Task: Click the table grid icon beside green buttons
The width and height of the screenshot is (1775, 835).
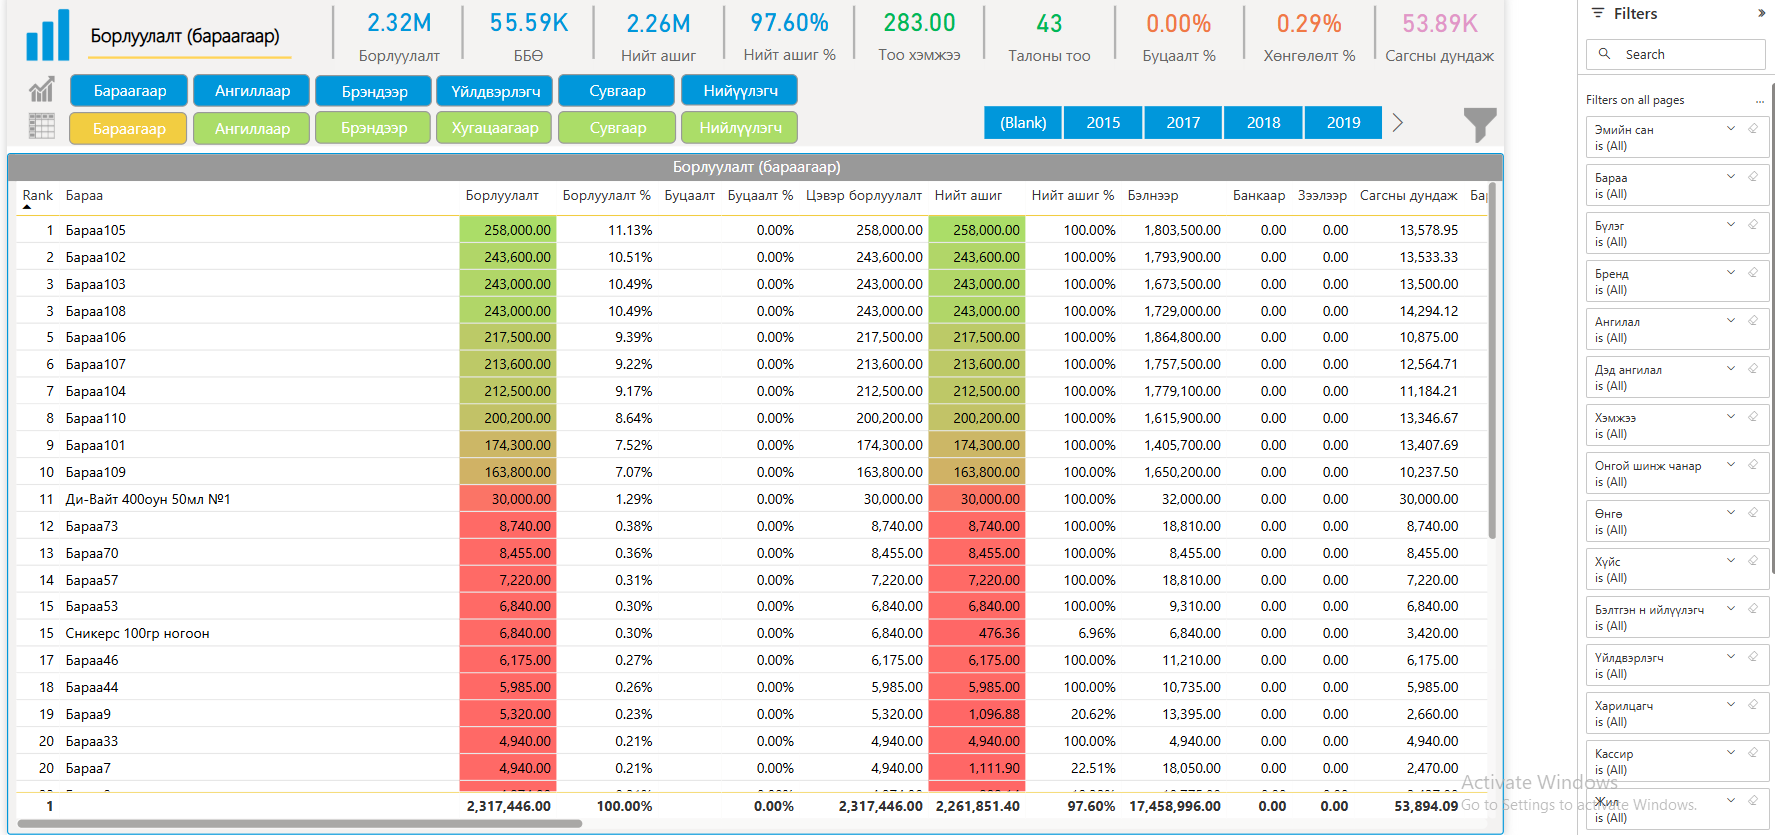Action: pos(41,126)
